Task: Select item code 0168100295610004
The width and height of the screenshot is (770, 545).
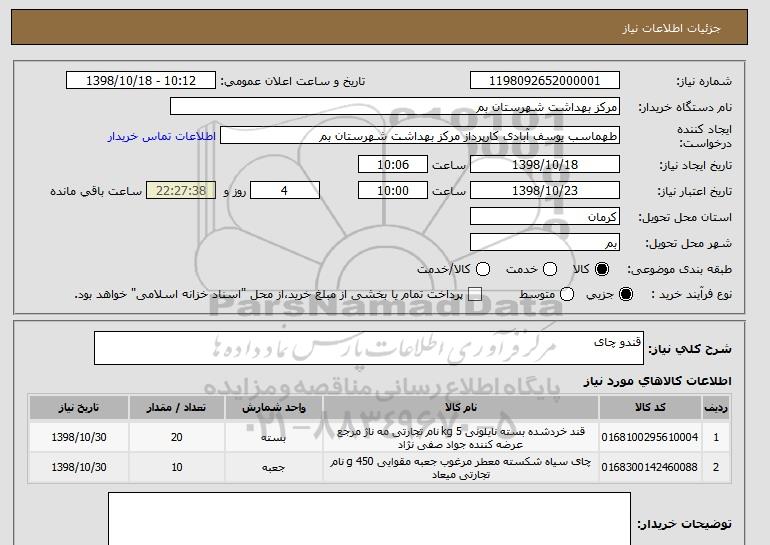Action: click(x=650, y=437)
